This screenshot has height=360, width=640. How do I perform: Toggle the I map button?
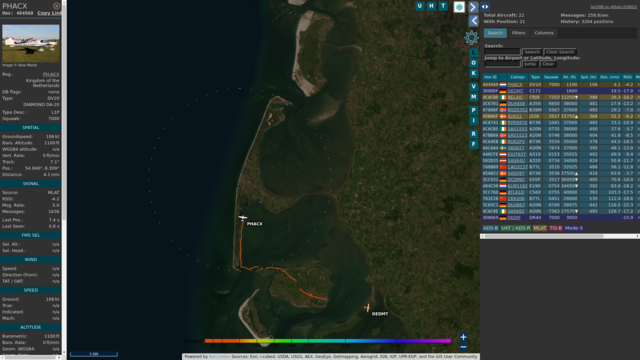(x=473, y=120)
